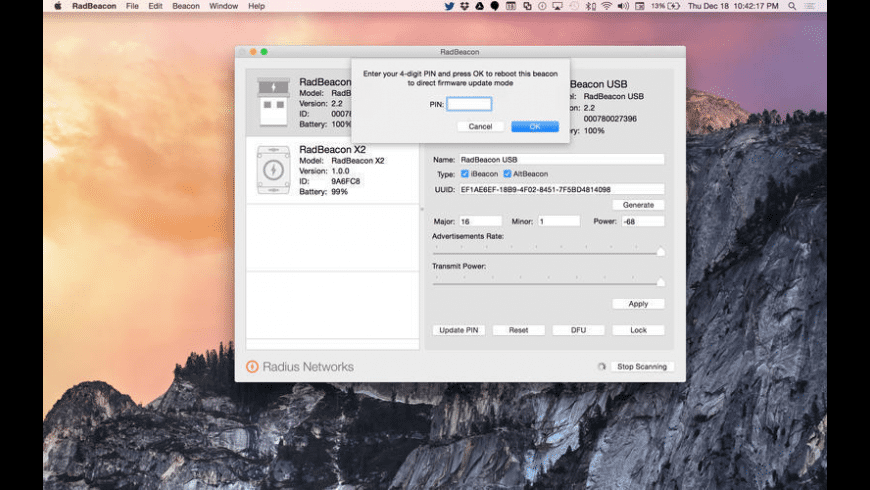Image resolution: width=870 pixels, height=490 pixels.
Task: Open the Beacon menu
Action: pyautogui.click(x=186, y=6)
